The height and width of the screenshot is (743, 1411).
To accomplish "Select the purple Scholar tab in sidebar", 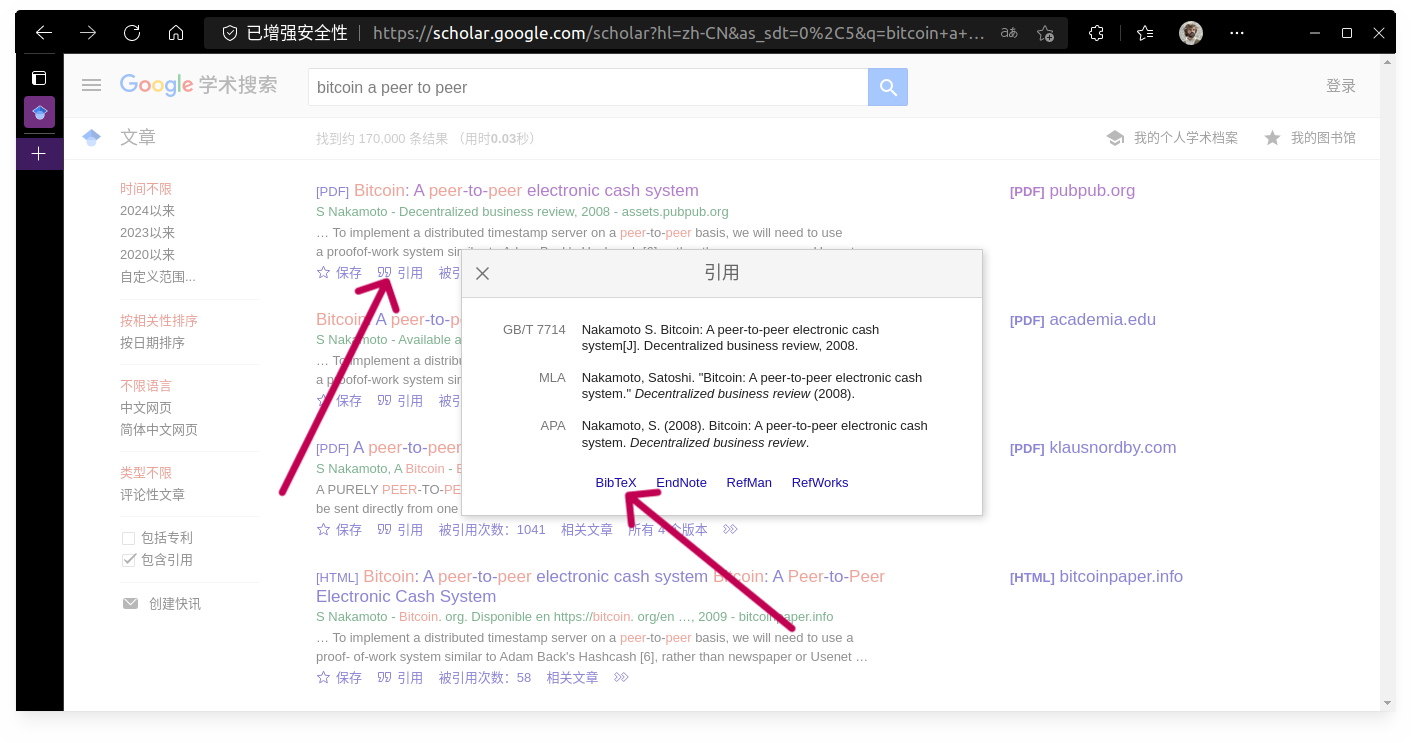I will (x=39, y=112).
